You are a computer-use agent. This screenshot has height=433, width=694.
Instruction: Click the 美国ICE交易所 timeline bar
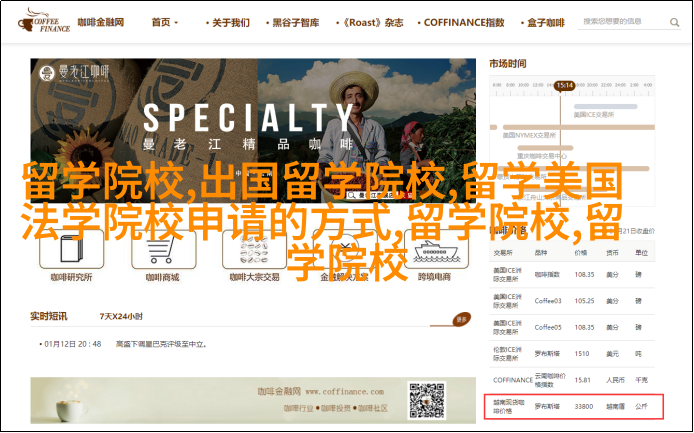pos(605,107)
